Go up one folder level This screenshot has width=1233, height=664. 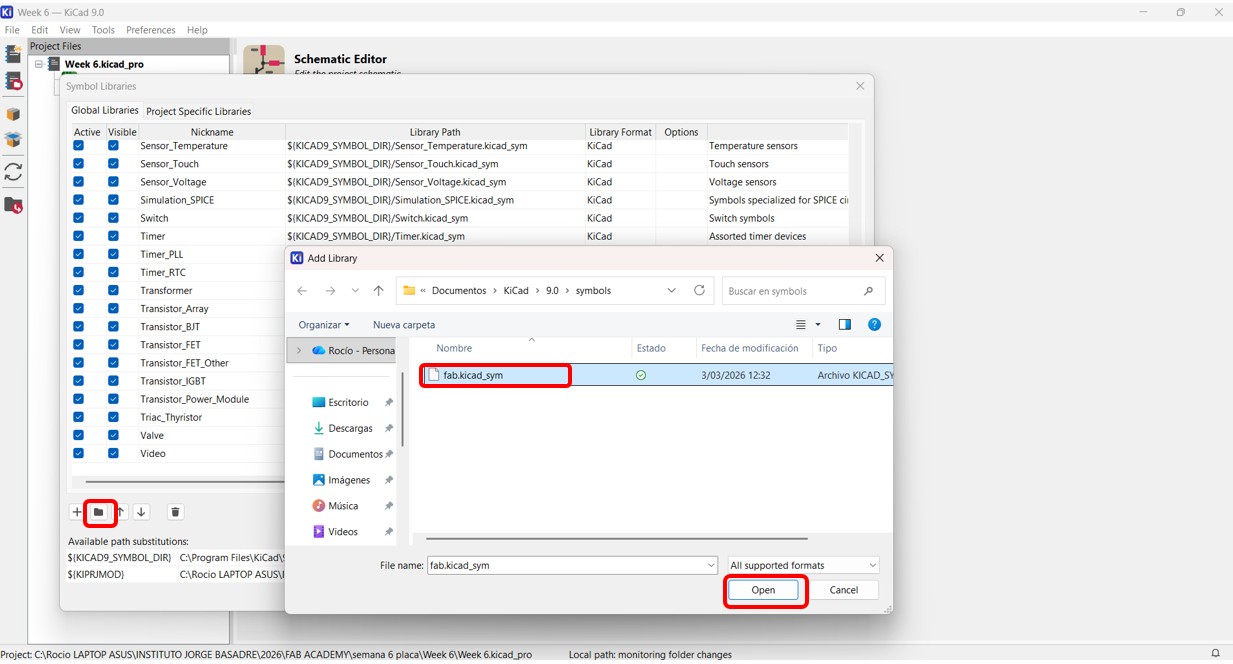[x=378, y=291]
